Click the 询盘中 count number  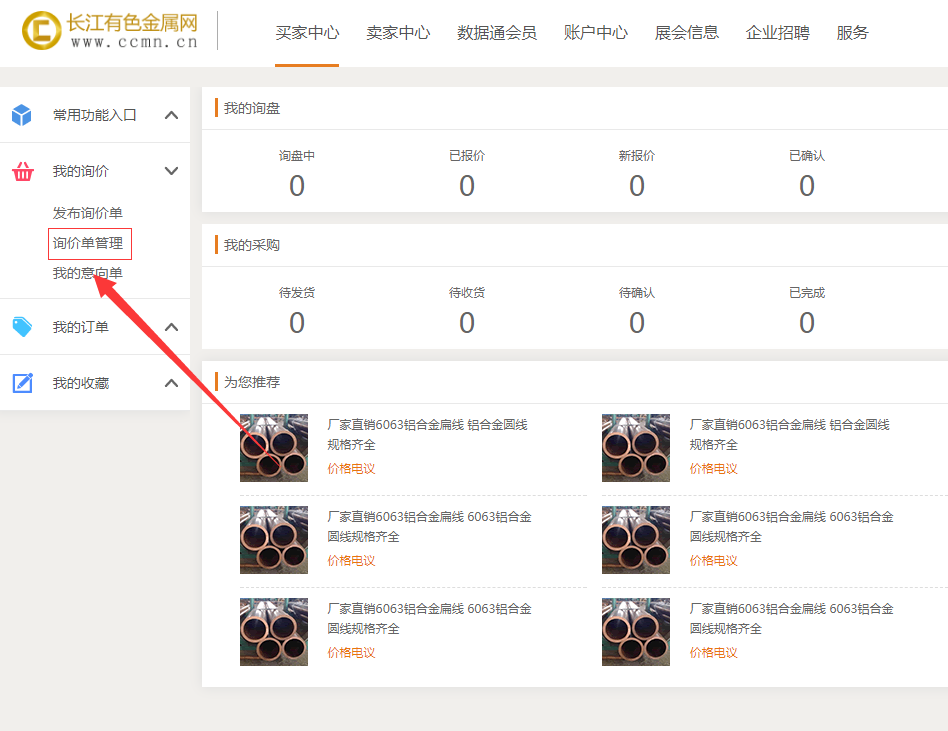(x=297, y=186)
